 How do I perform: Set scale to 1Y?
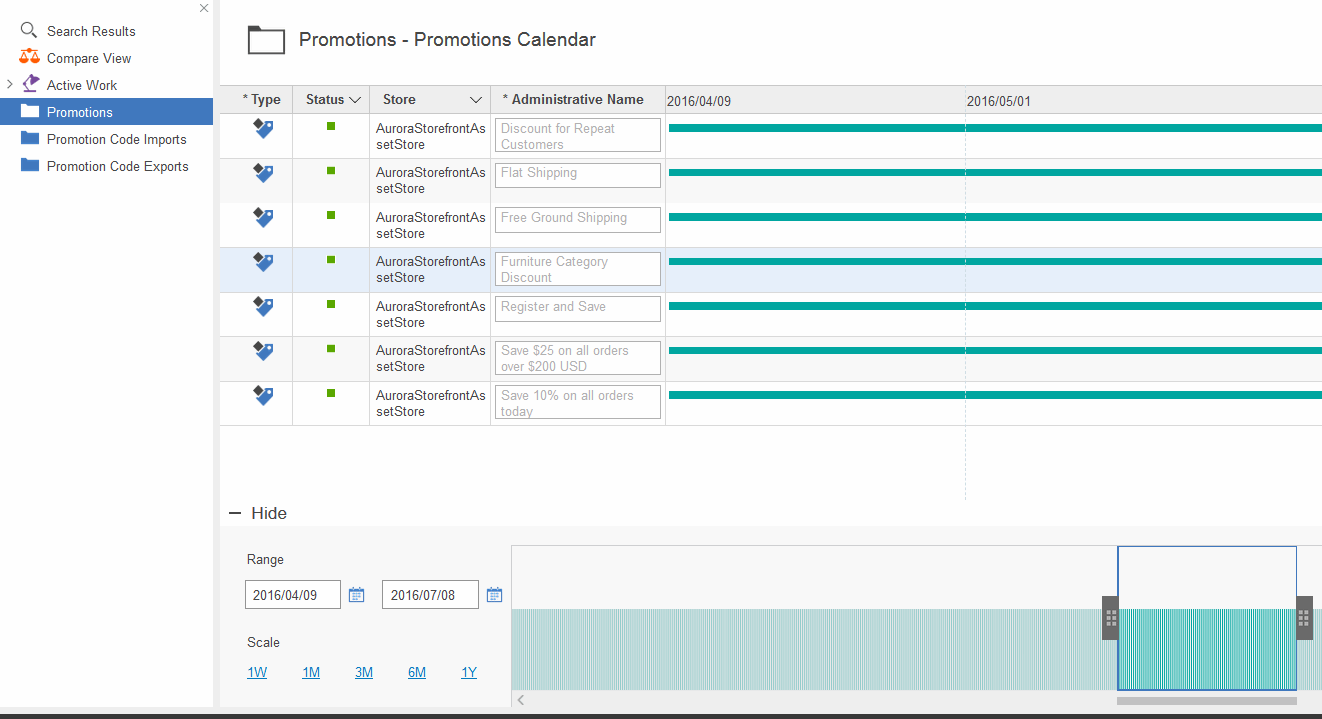[469, 673]
